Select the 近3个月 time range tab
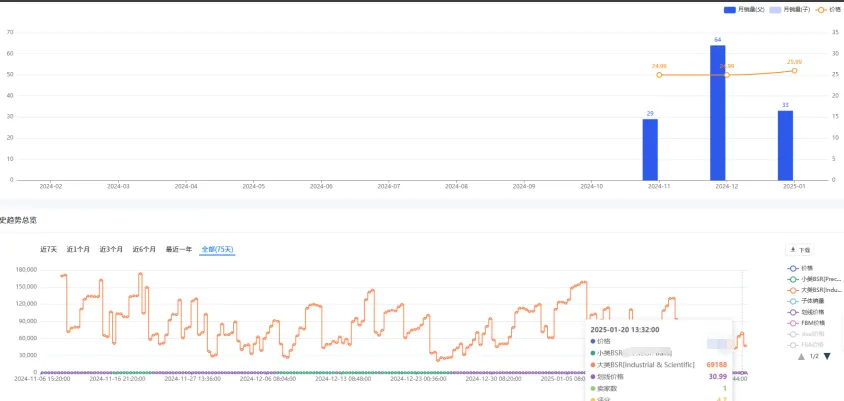 click(x=111, y=249)
